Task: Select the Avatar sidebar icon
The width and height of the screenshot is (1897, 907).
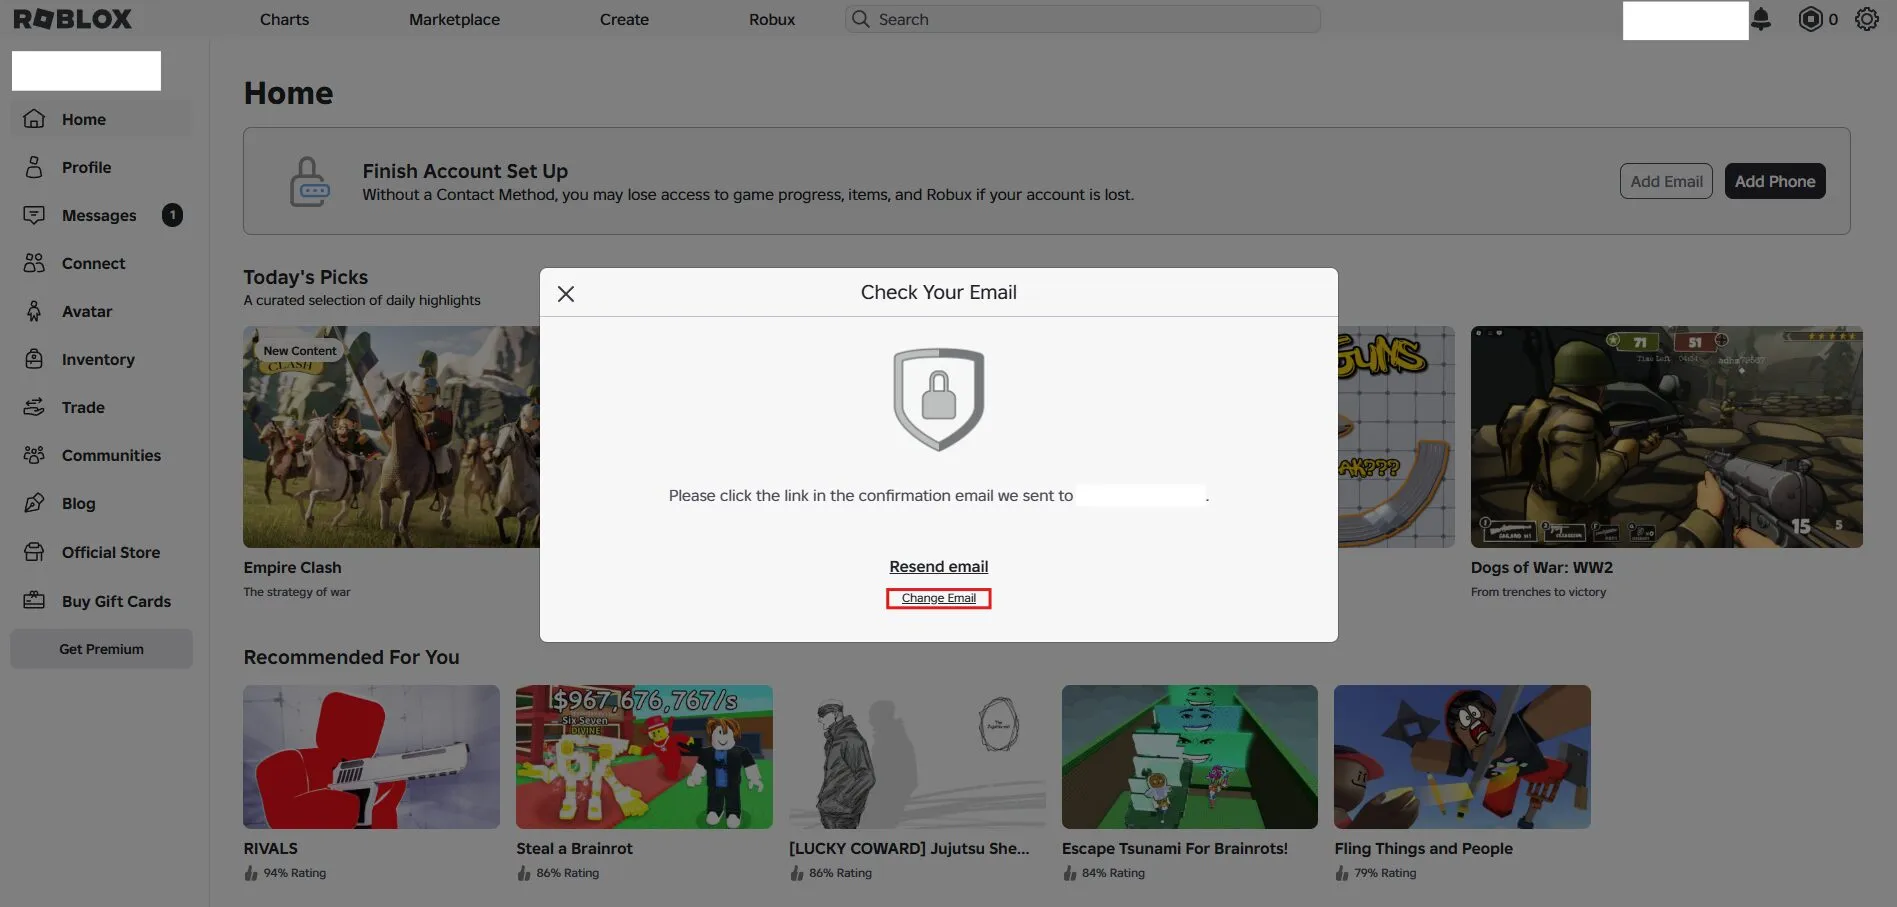Action: click(34, 311)
